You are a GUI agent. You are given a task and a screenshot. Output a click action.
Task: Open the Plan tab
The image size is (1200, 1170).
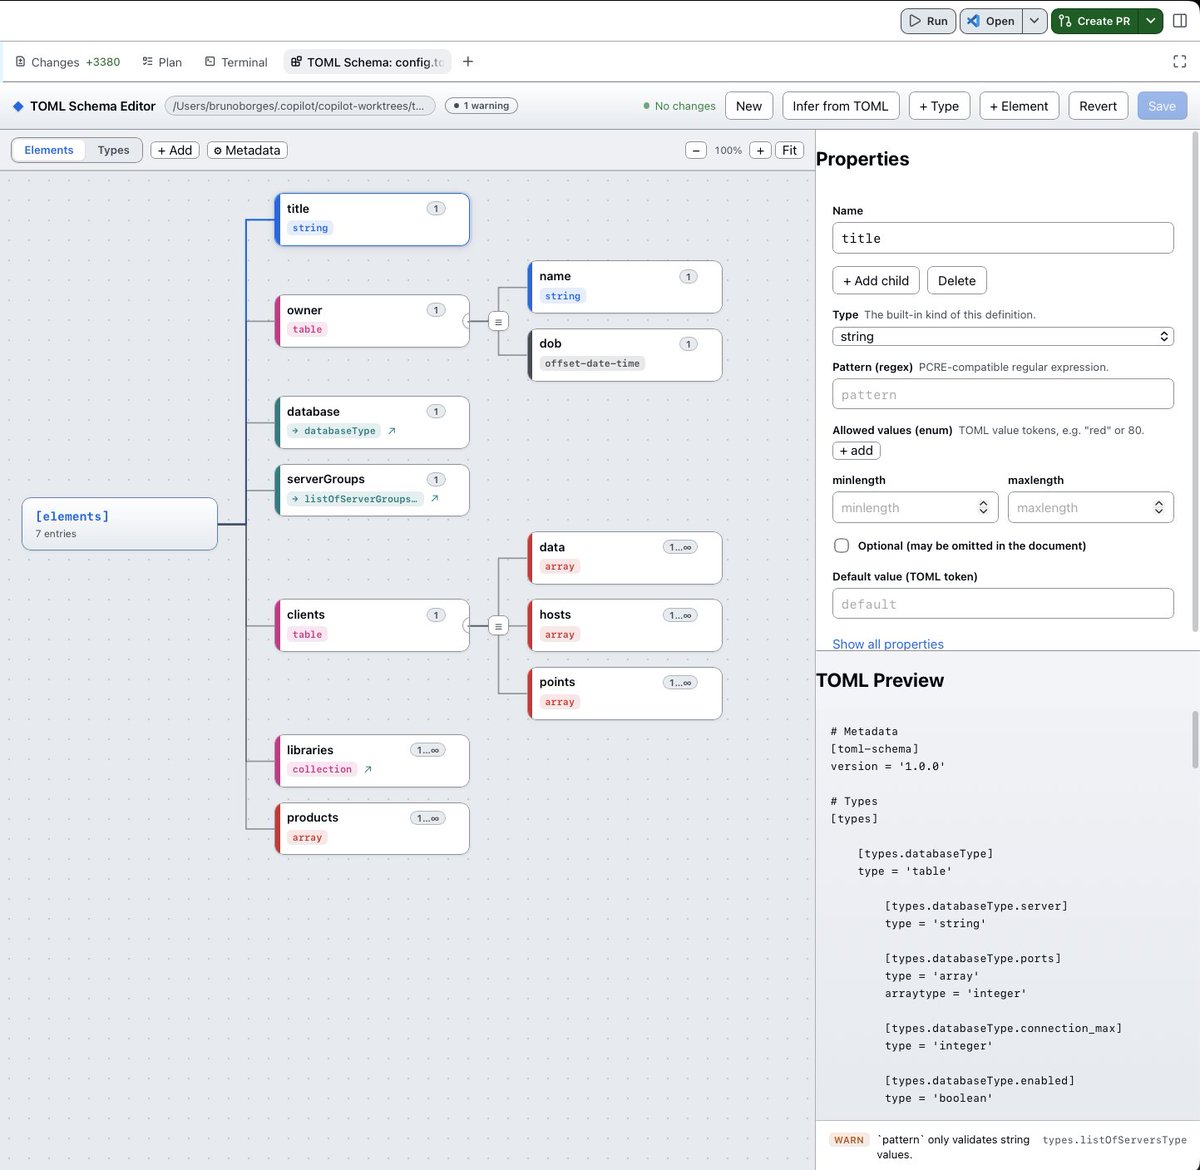[162, 62]
